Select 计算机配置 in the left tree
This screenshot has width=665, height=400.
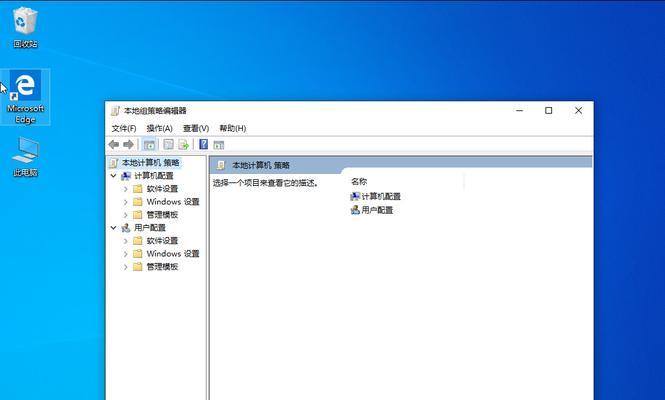pyautogui.click(x=147, y=176)
